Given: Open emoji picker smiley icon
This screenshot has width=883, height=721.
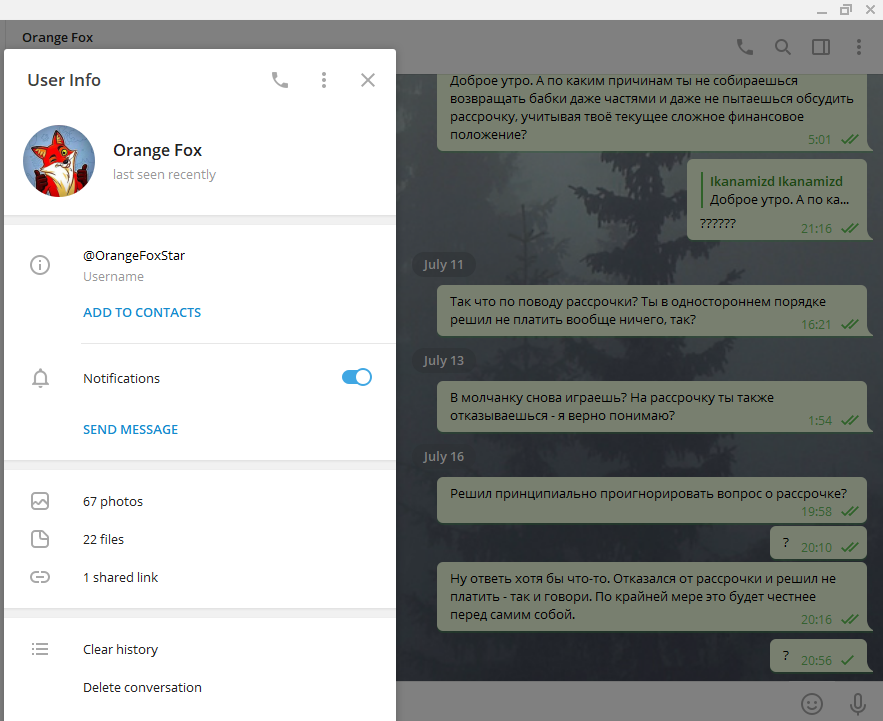Looking at the screenshot, I should [812, 704].
